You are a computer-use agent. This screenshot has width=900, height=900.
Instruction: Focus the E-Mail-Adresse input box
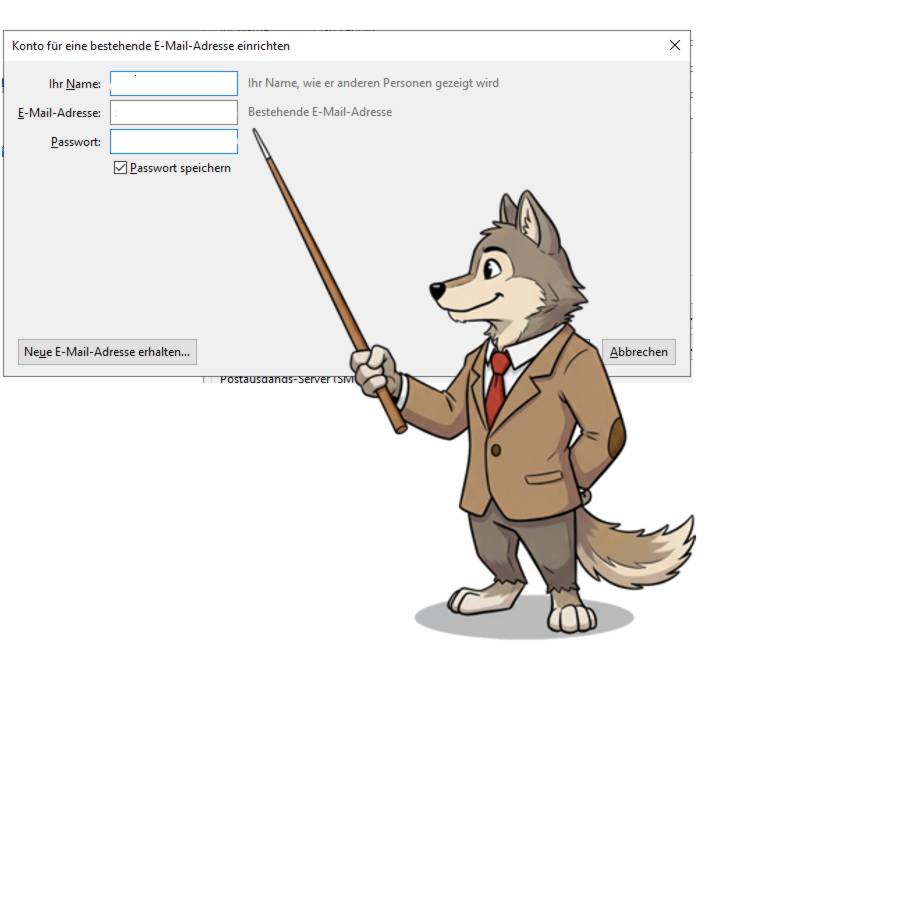[x=174, y=112]
